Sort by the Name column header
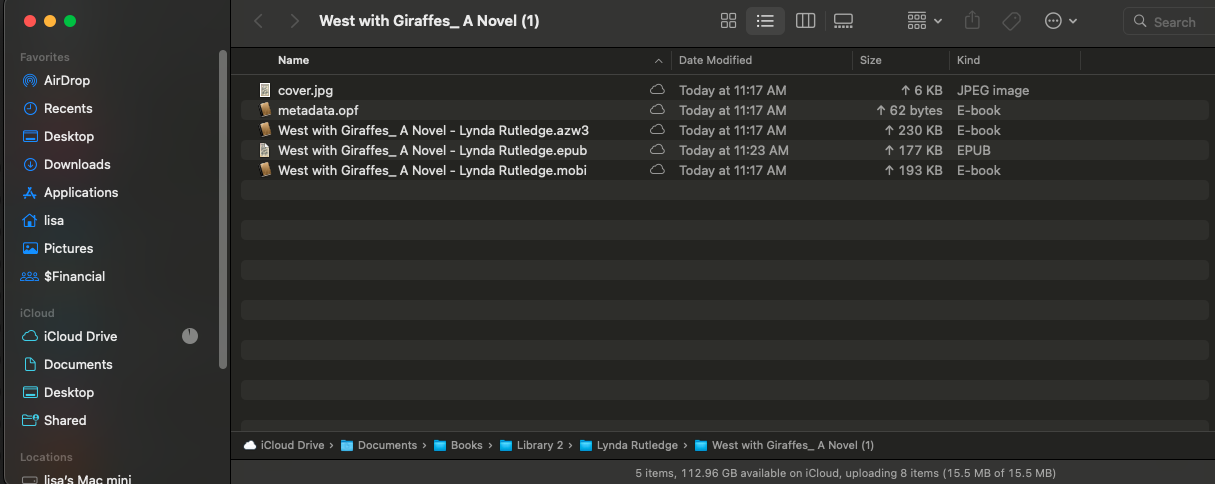 [293, 60]
